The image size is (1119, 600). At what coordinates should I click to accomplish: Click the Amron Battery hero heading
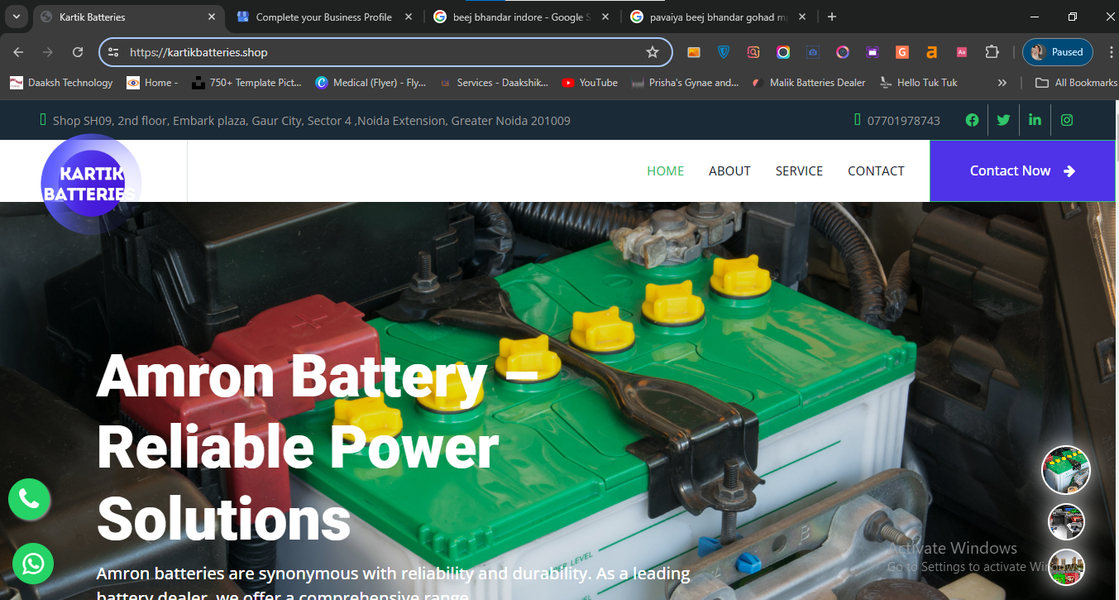[x=316, y=447]
